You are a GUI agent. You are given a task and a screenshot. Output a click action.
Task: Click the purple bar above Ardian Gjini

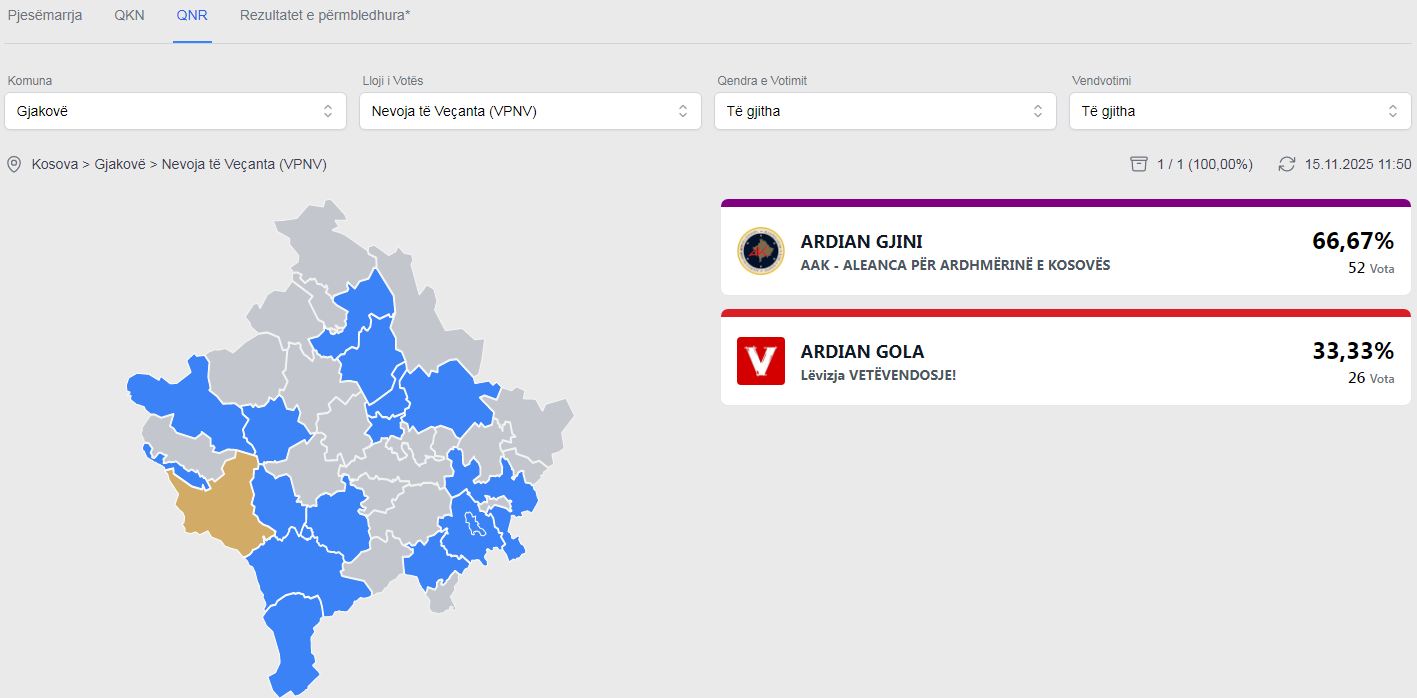[1065, 203]
